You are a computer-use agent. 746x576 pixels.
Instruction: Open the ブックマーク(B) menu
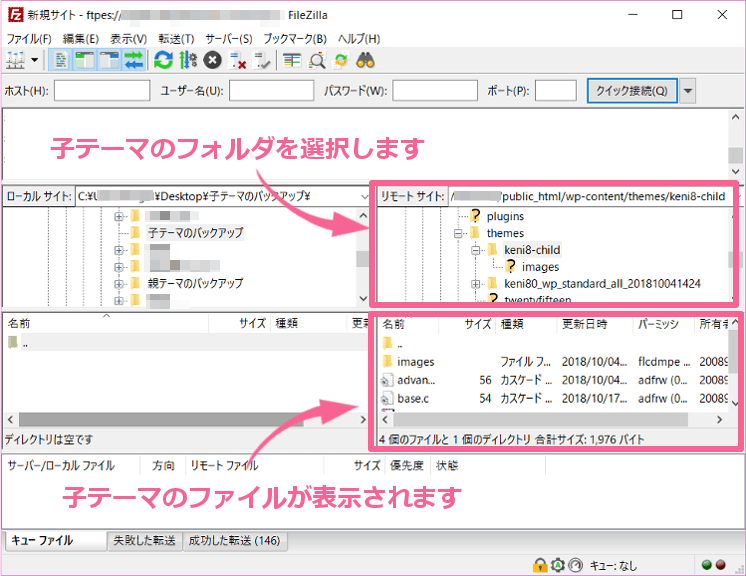pos(295,39)
